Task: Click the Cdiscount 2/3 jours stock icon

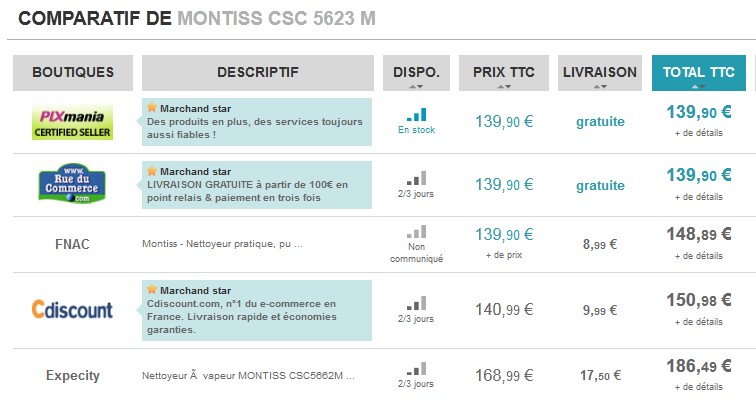Action: (417, 303)
